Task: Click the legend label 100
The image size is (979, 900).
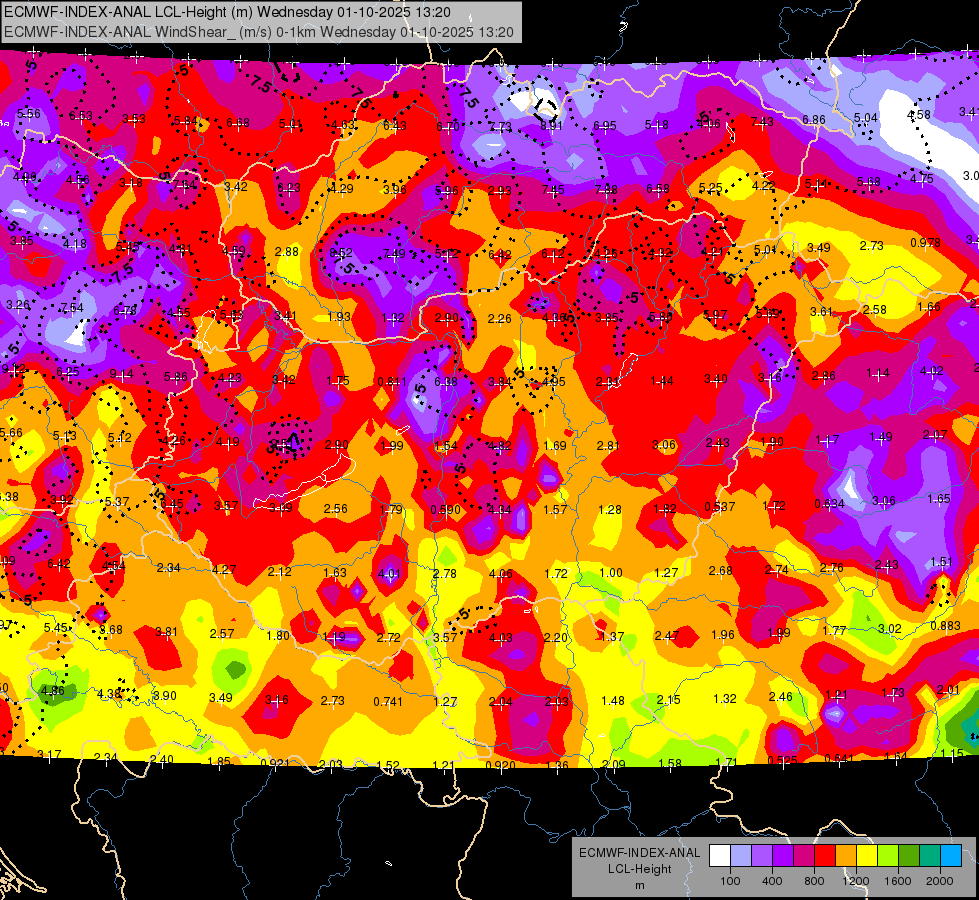Action: pos(730,881)
